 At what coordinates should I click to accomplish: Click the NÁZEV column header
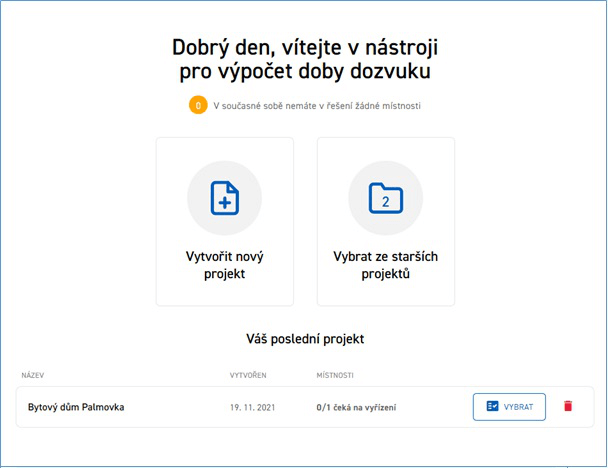33,375
